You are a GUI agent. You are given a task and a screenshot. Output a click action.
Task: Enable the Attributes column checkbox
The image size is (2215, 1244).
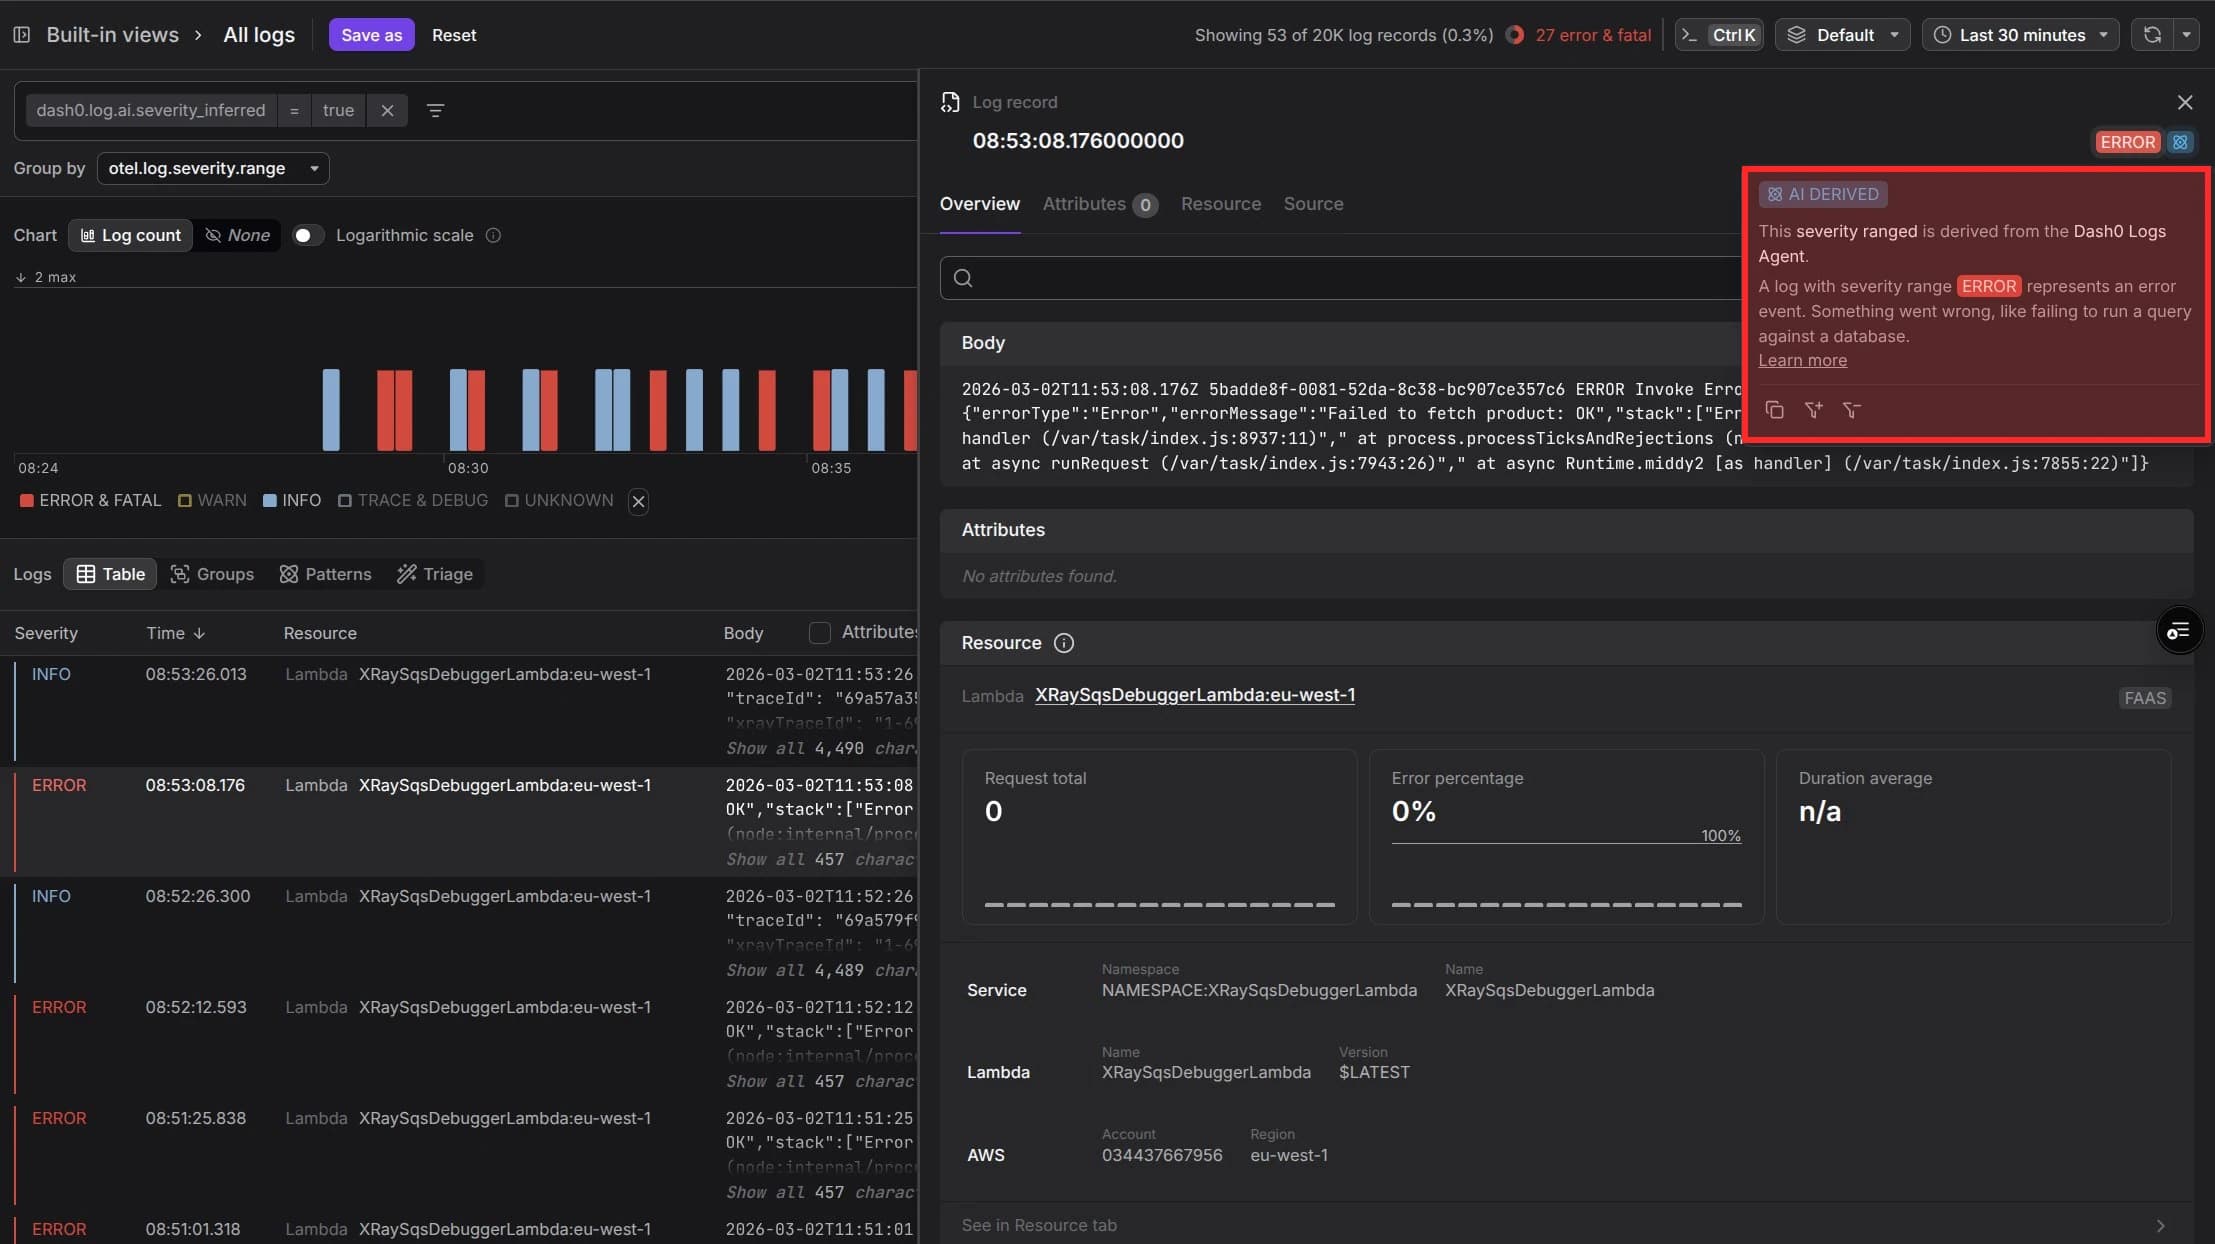pyautogui.click(x=819, y=633)
